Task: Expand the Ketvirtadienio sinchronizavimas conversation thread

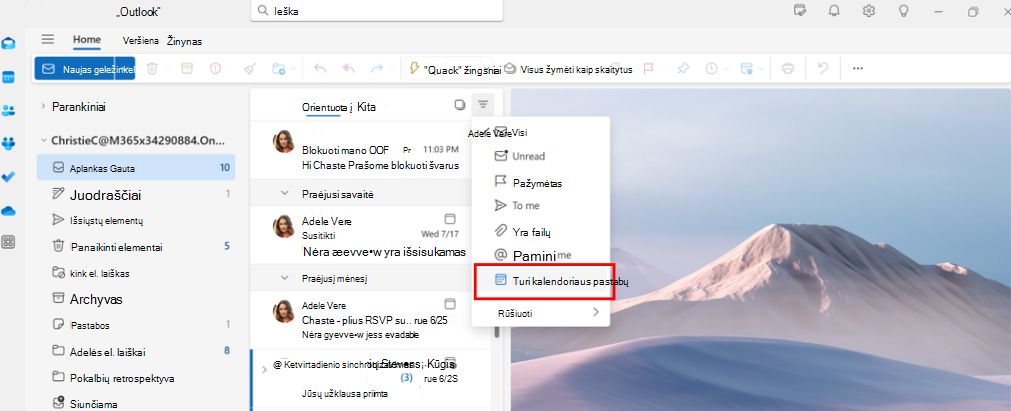Action: pyautogui.click(x=264, y=369)
